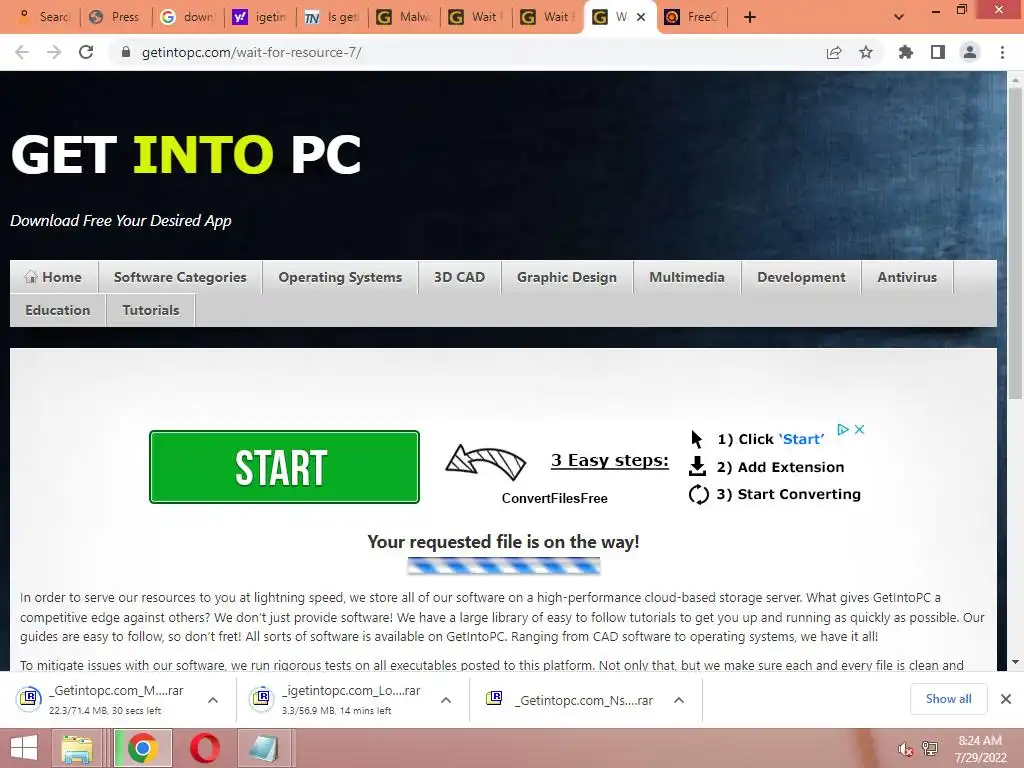Open Opera from the taskbar
The height and width of the screenshot is (768, 1024).
coord(204,748)
